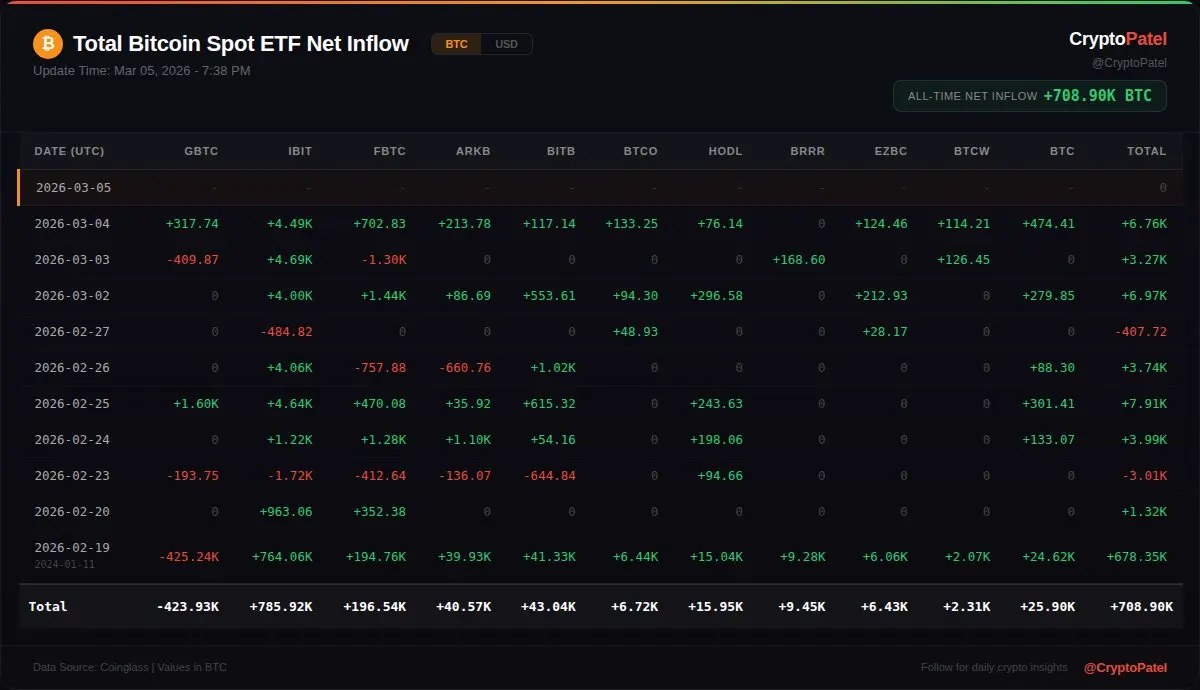Sort by the IBIT column header
This screenshot has width=1200, height=690.
300,151
